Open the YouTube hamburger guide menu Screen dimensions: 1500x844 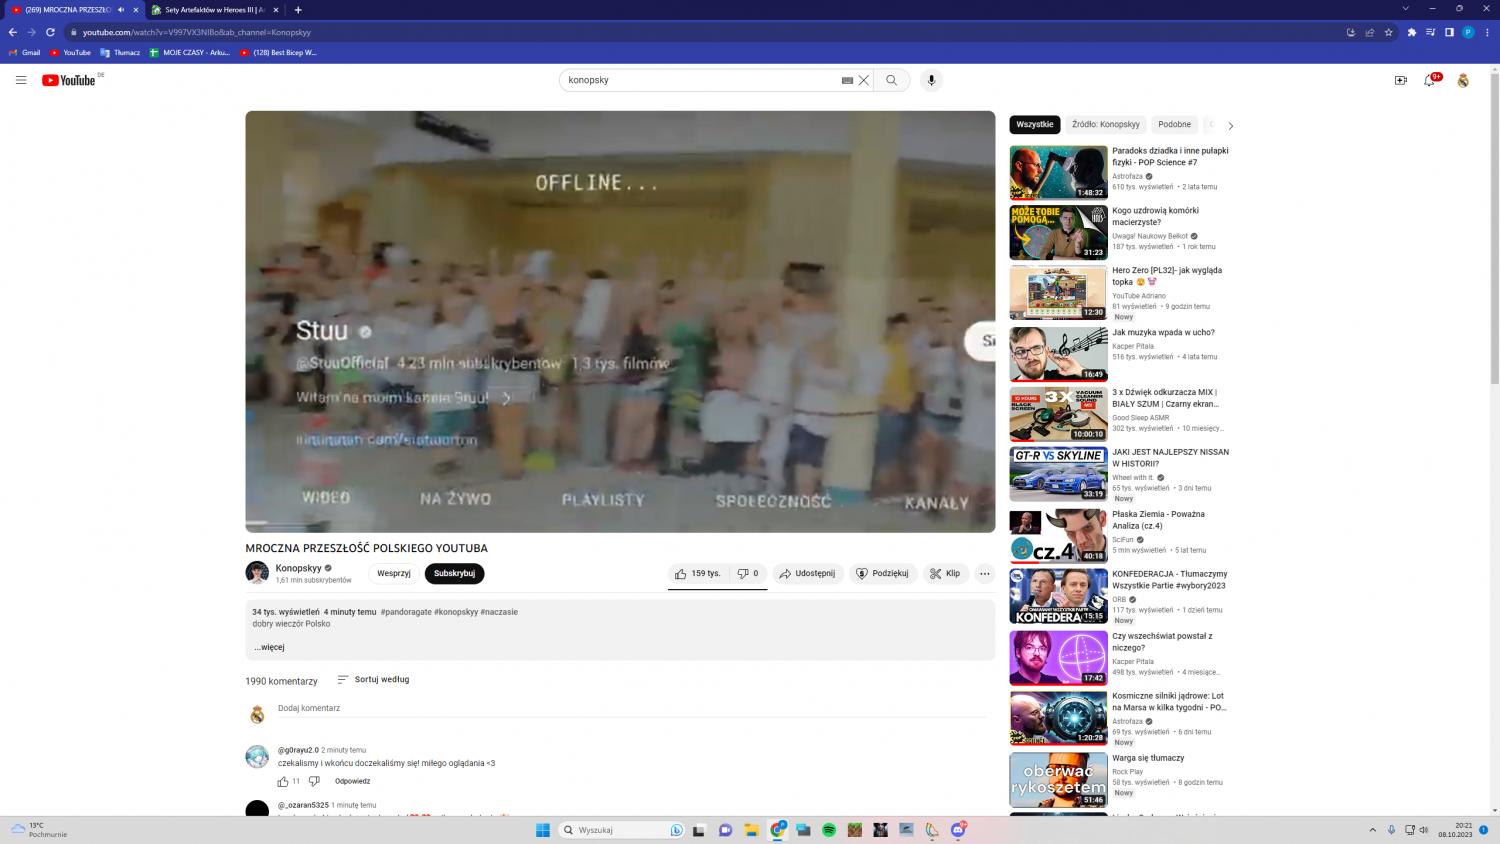point(20,80)
